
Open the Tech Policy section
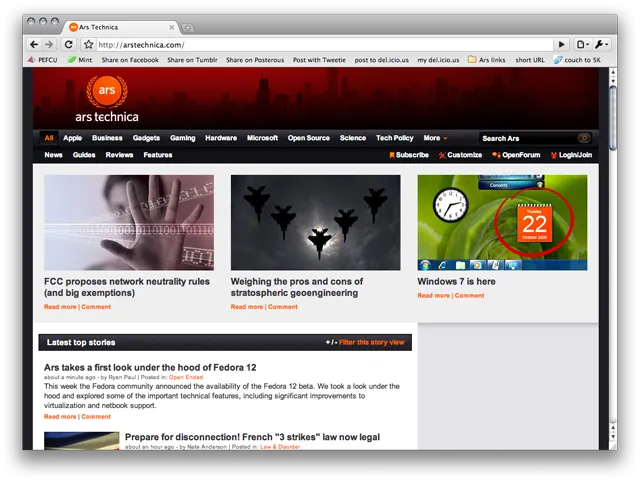(395, 138)
